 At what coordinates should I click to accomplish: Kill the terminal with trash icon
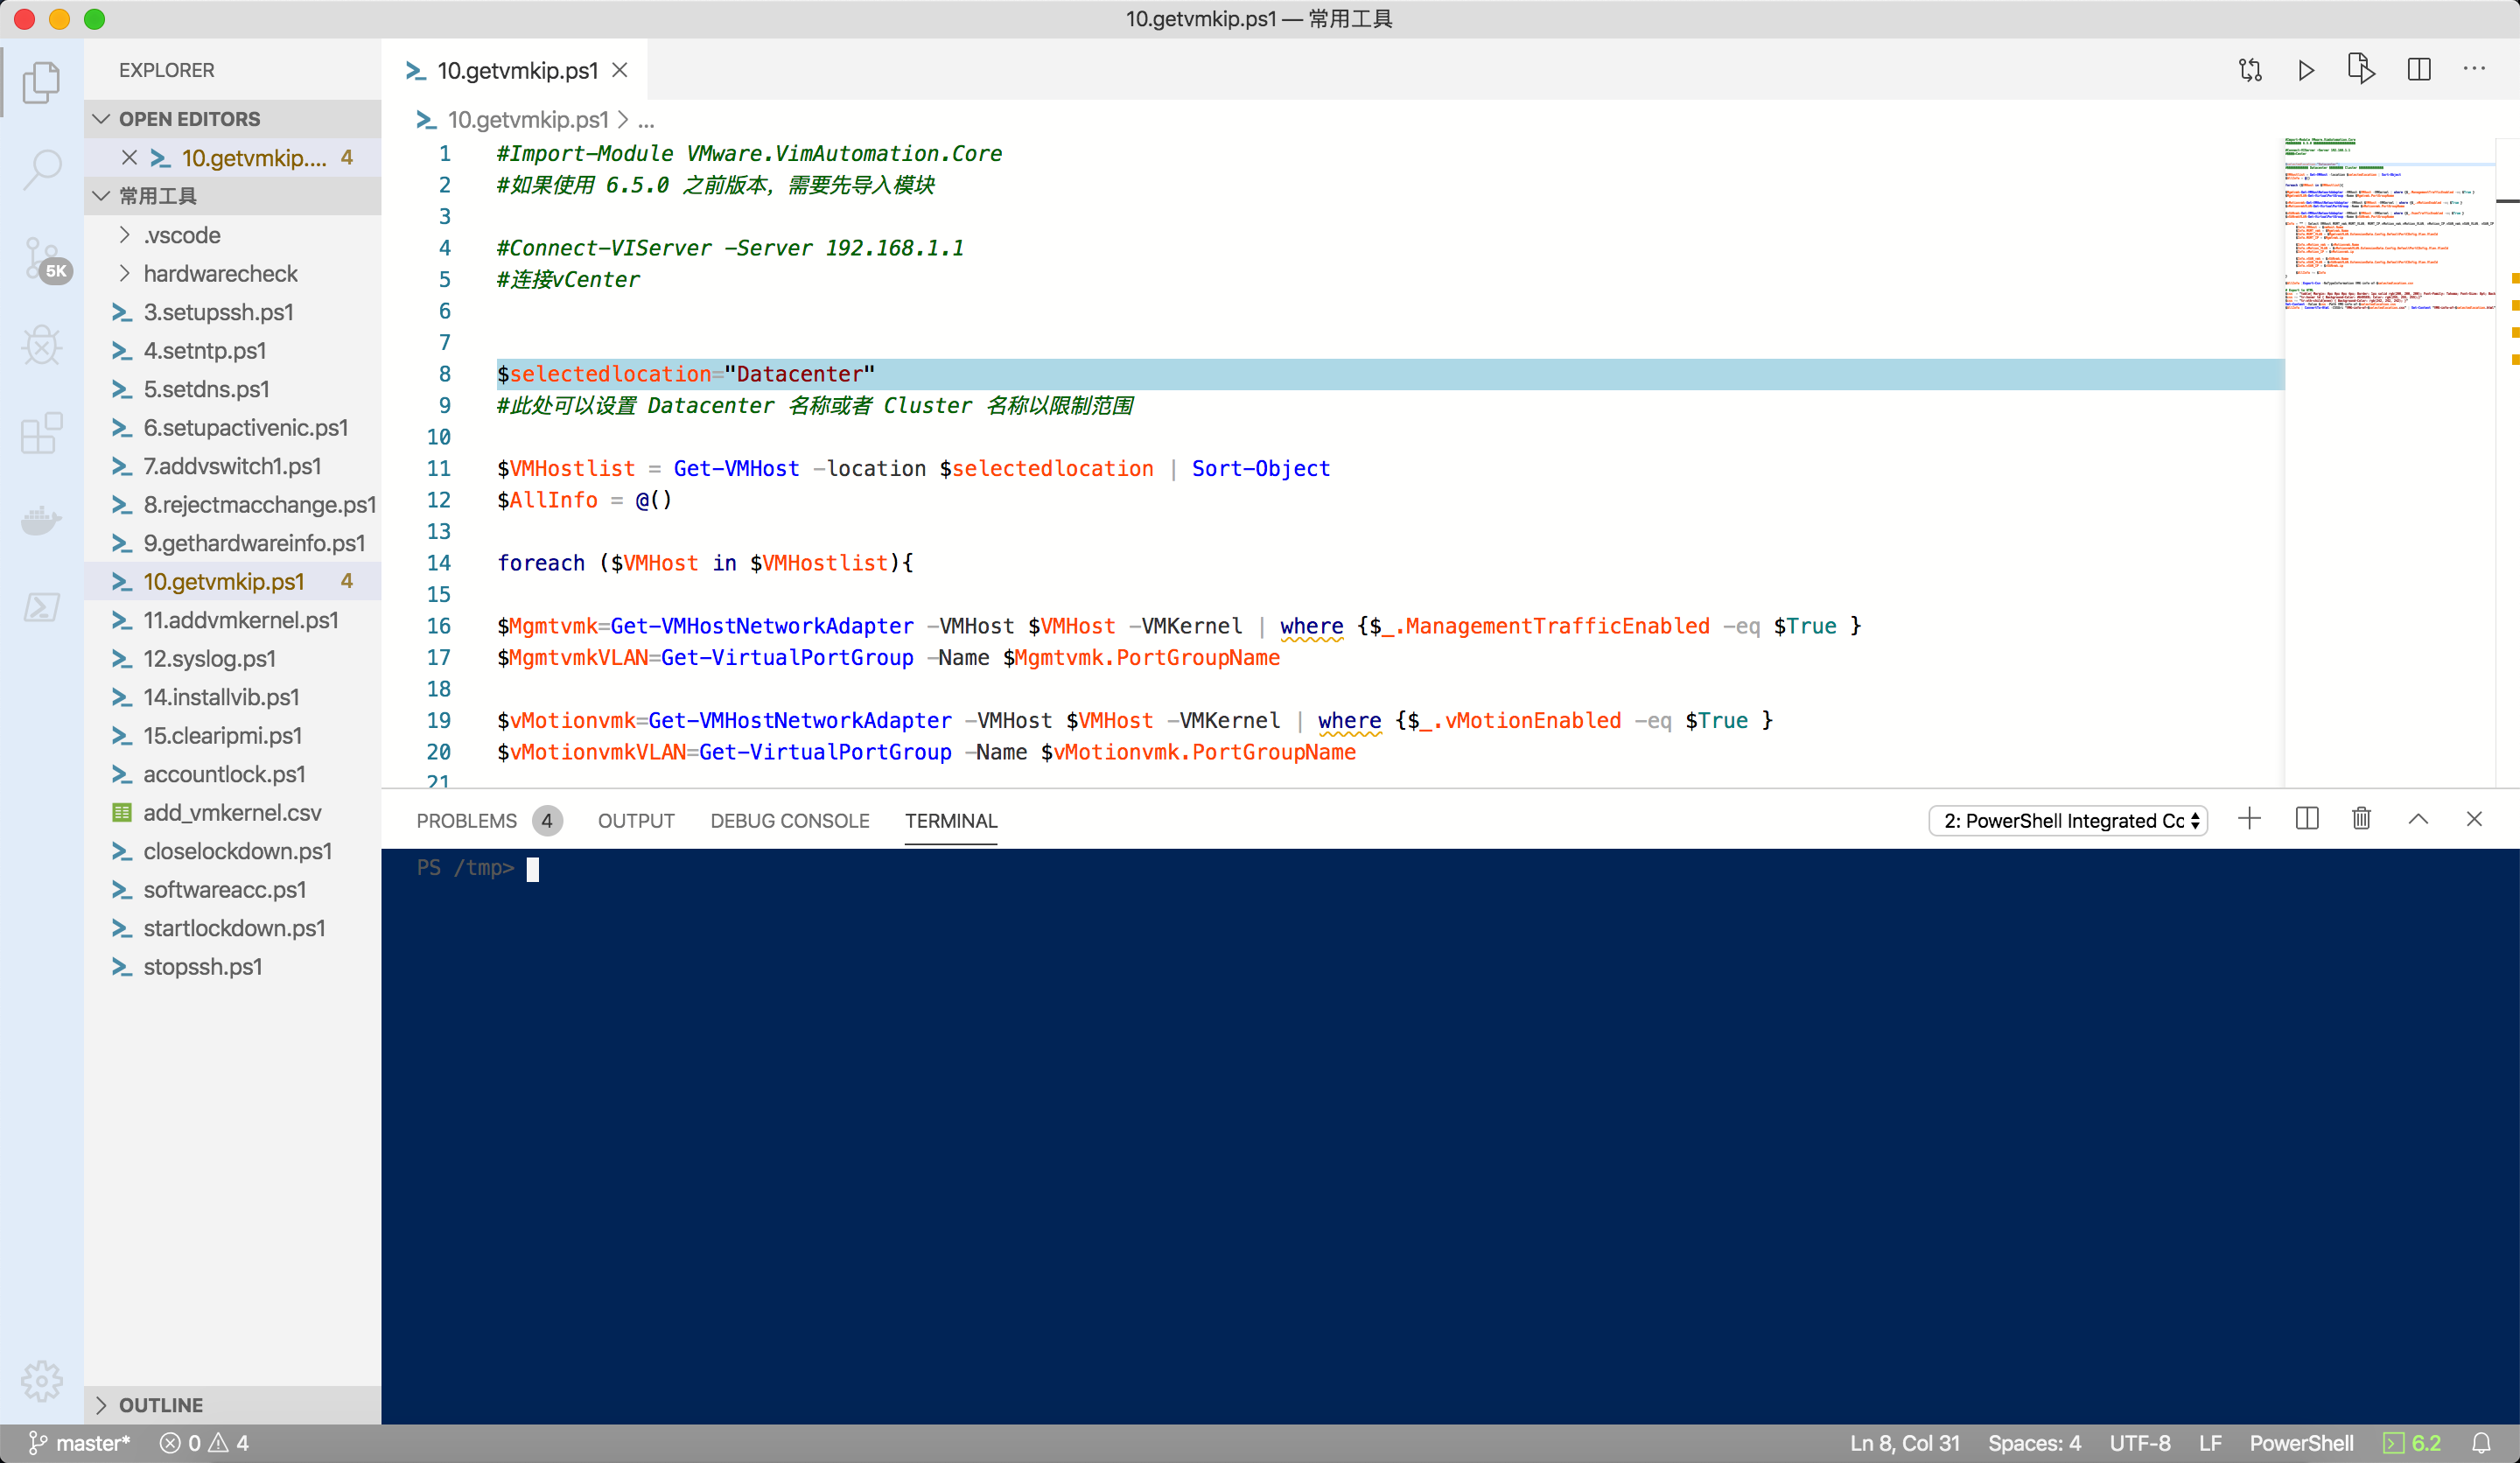pos(2362,819)
